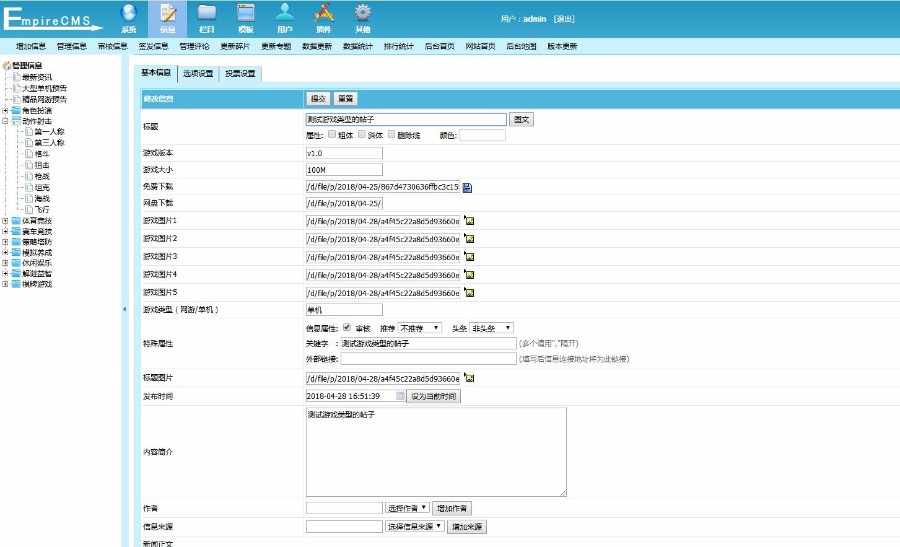Image resolution: width=900 pixels, height=547 pixels.
Task: Switch to the 基本信息 tab
Action: pos(156,73)
